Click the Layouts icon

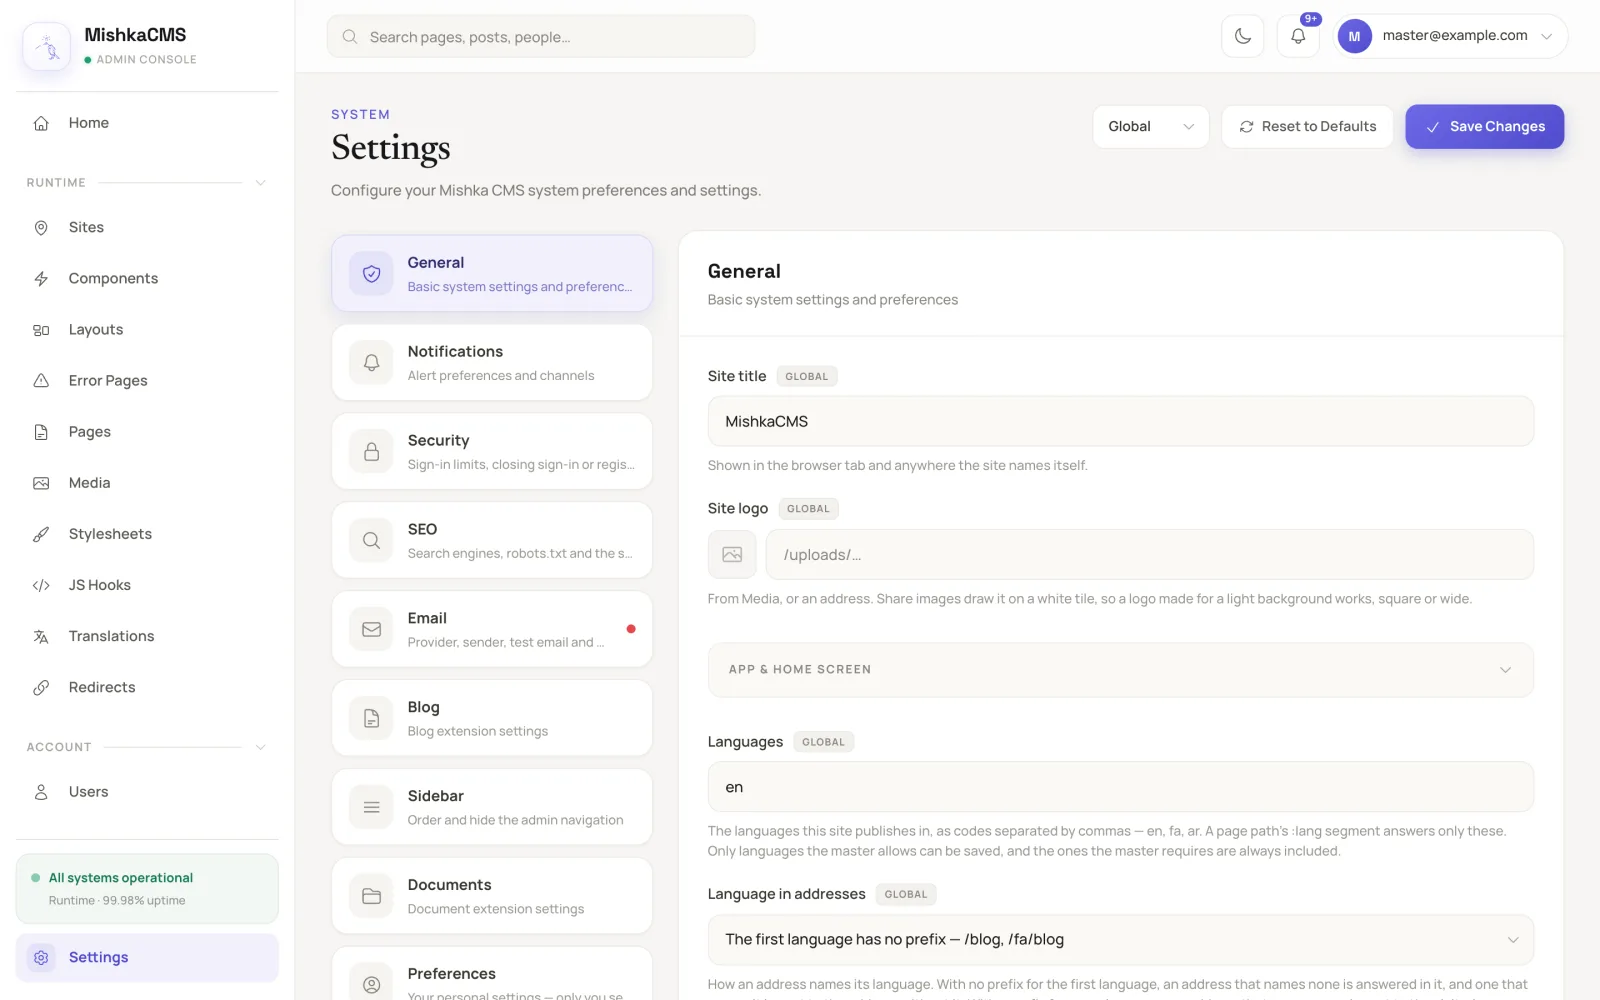(x=41, y=330)
